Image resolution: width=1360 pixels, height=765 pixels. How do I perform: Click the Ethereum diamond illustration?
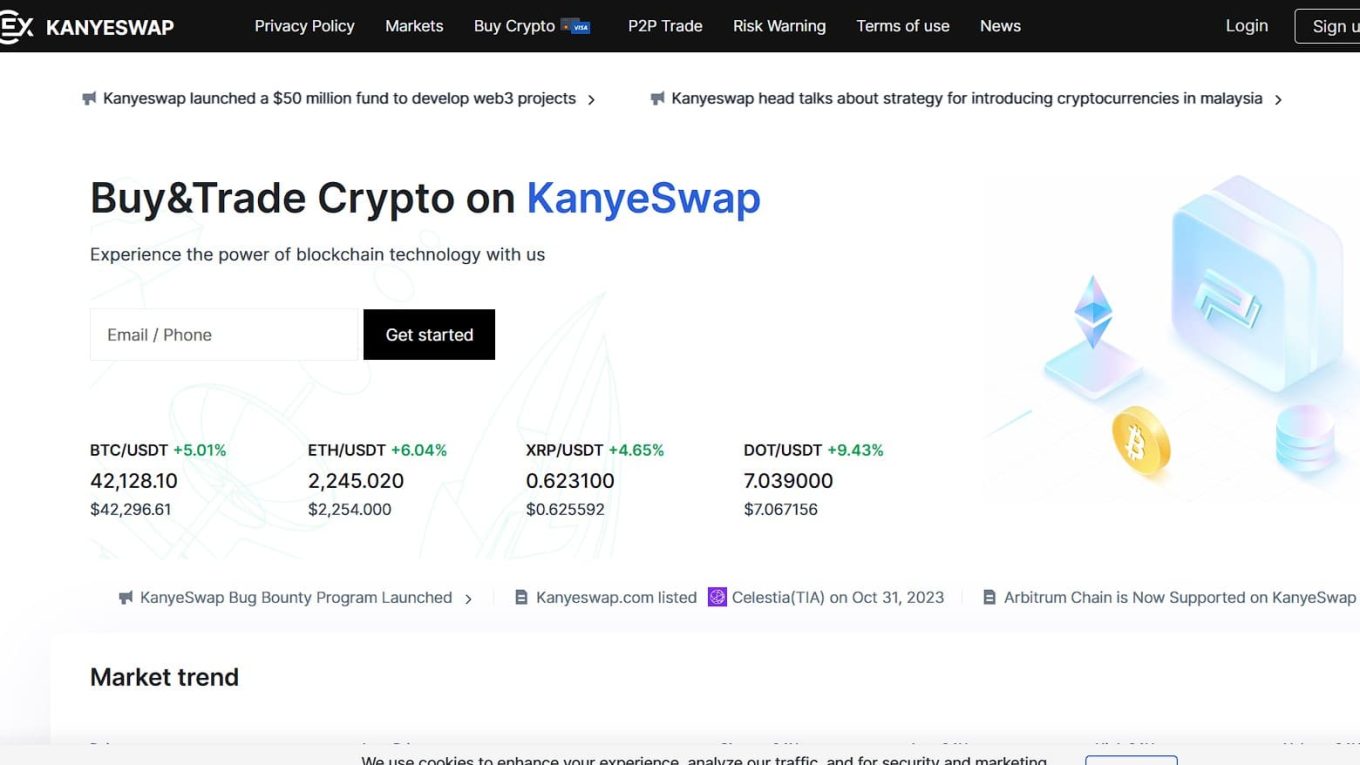[x=1093, y=313]
